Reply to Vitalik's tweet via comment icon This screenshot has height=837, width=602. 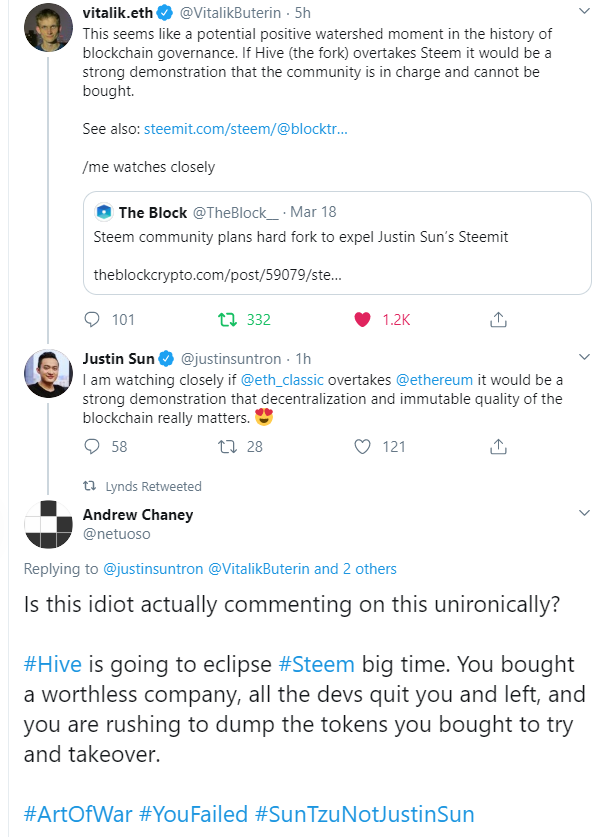pos(93,320)
